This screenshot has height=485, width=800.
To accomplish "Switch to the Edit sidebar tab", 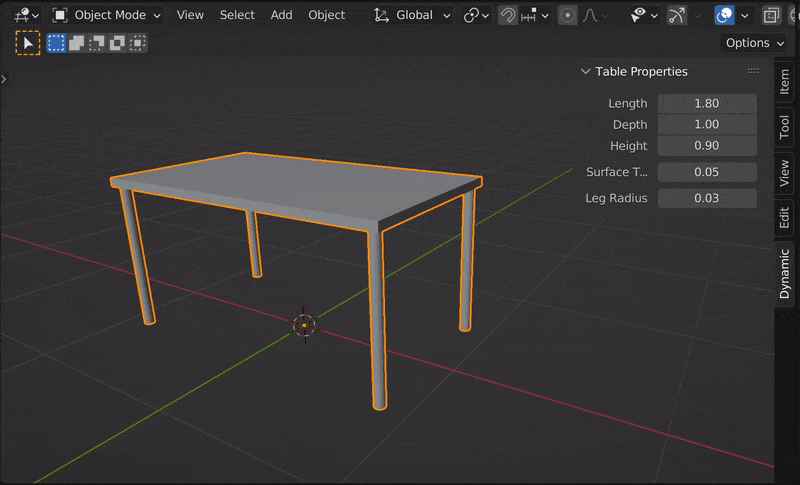I will 785,217.
